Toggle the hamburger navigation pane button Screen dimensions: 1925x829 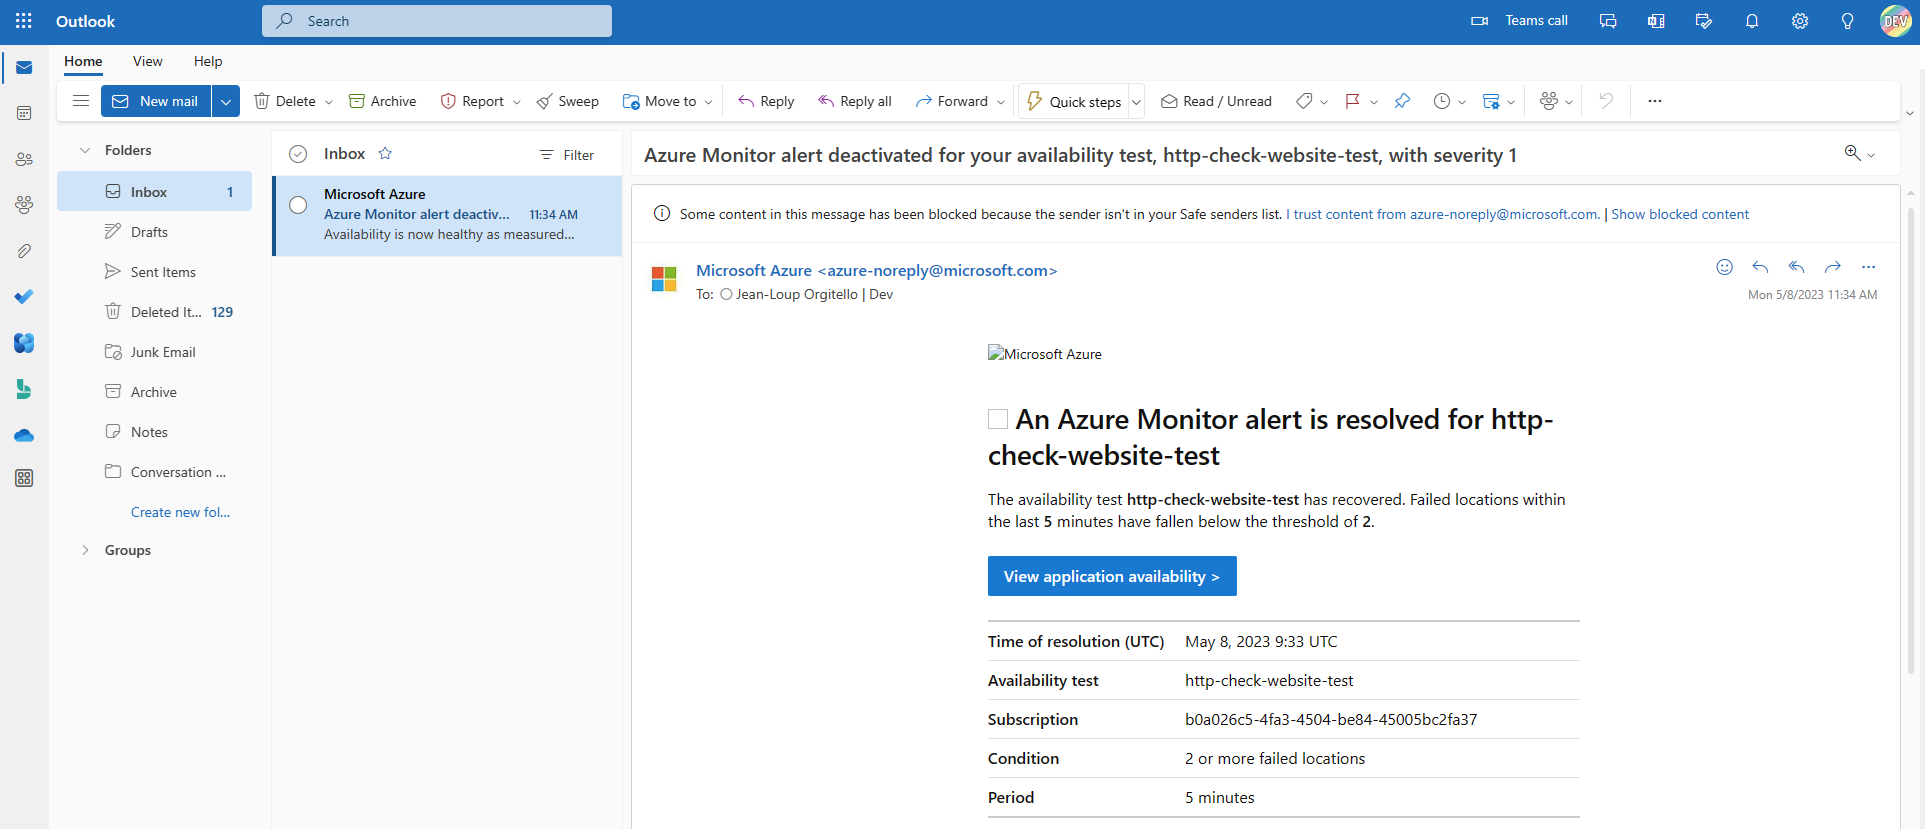click(81, 101)
